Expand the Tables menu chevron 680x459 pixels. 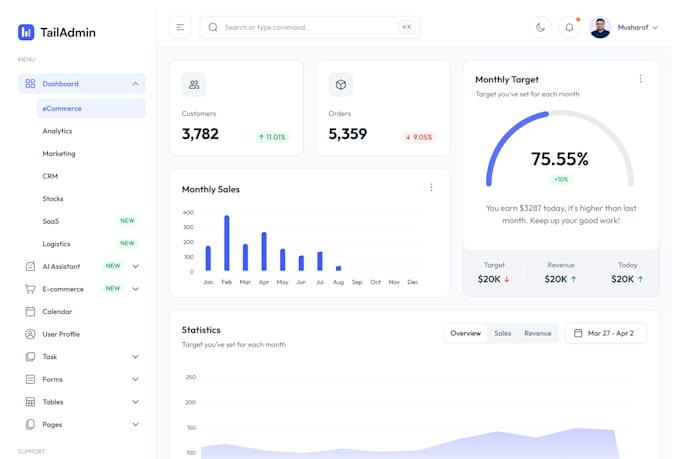tap(135, 402)
